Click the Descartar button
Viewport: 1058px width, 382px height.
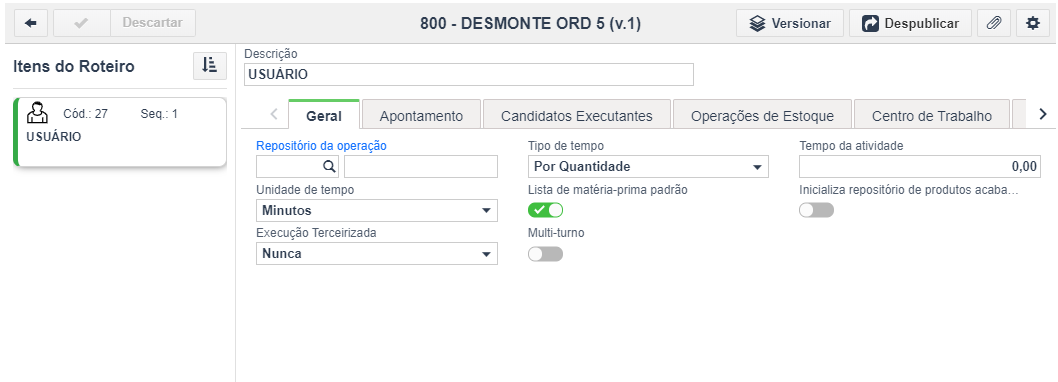(x=152, y=23)
